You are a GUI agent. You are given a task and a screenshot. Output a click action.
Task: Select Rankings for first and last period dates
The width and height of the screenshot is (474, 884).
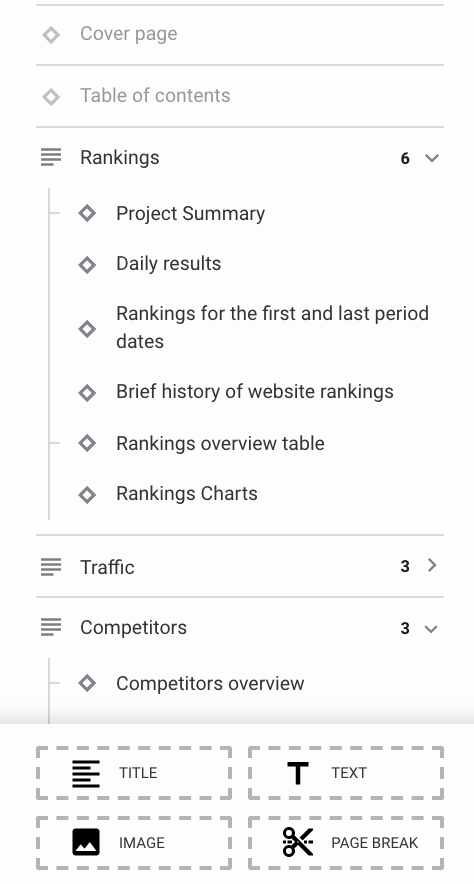272,328
